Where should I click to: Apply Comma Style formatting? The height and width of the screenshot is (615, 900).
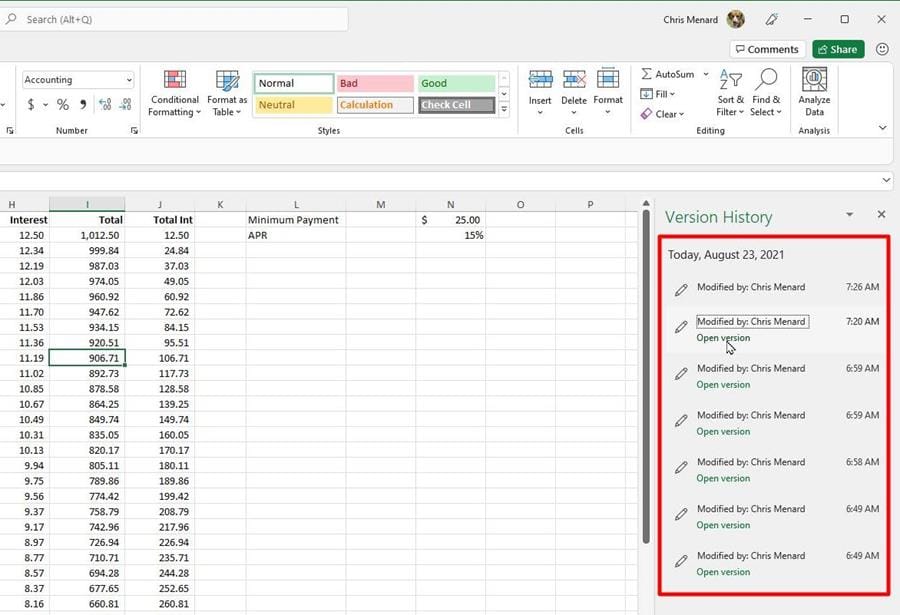point(83,103)
